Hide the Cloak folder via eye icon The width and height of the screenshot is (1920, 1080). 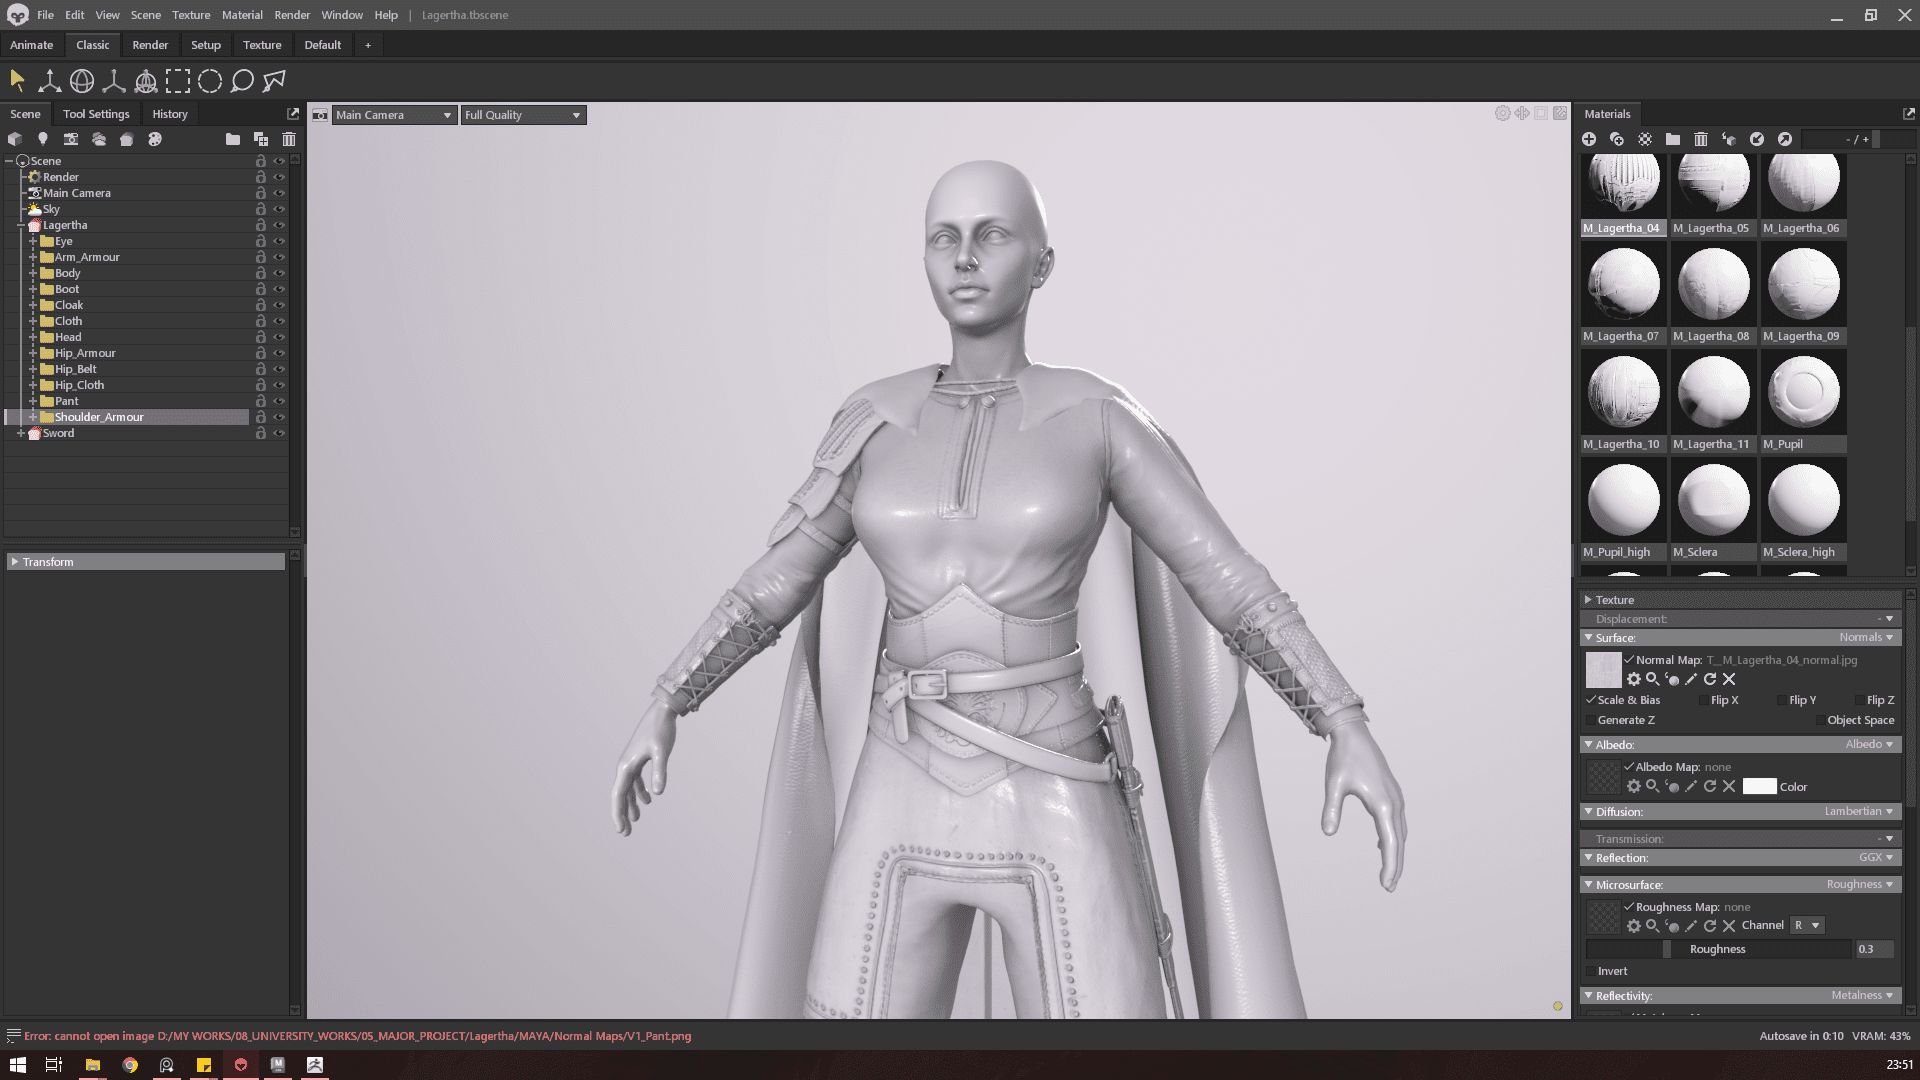click(279, 305)
